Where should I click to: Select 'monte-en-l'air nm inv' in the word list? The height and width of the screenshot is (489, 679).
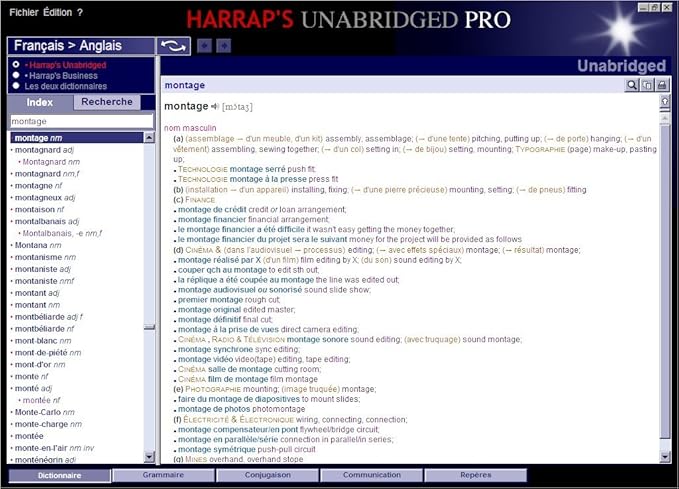(x=54, y=447)
